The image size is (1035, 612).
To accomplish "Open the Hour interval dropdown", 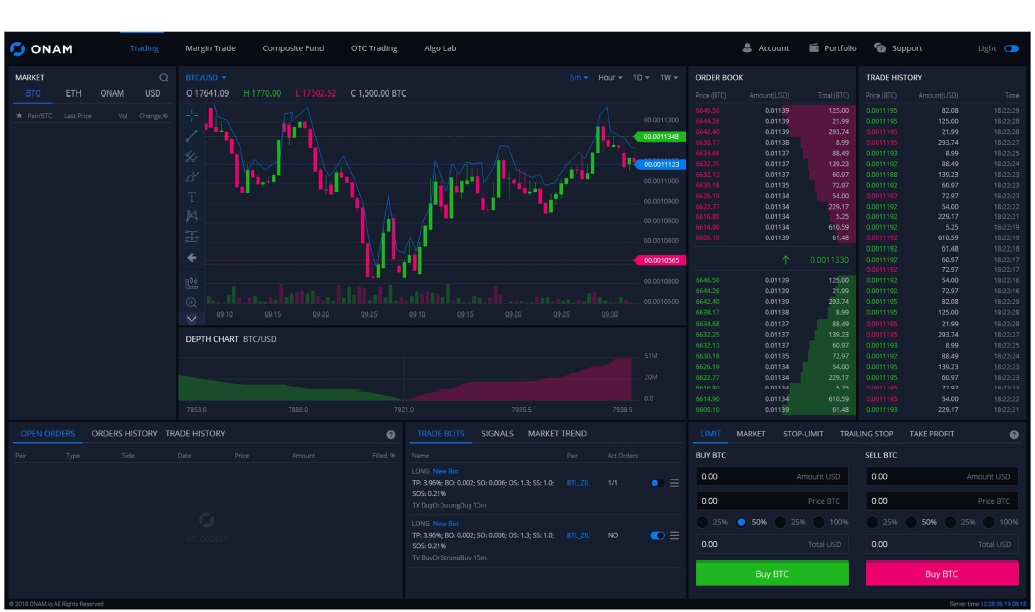I will pyautogui.click(x=611, y=77).
